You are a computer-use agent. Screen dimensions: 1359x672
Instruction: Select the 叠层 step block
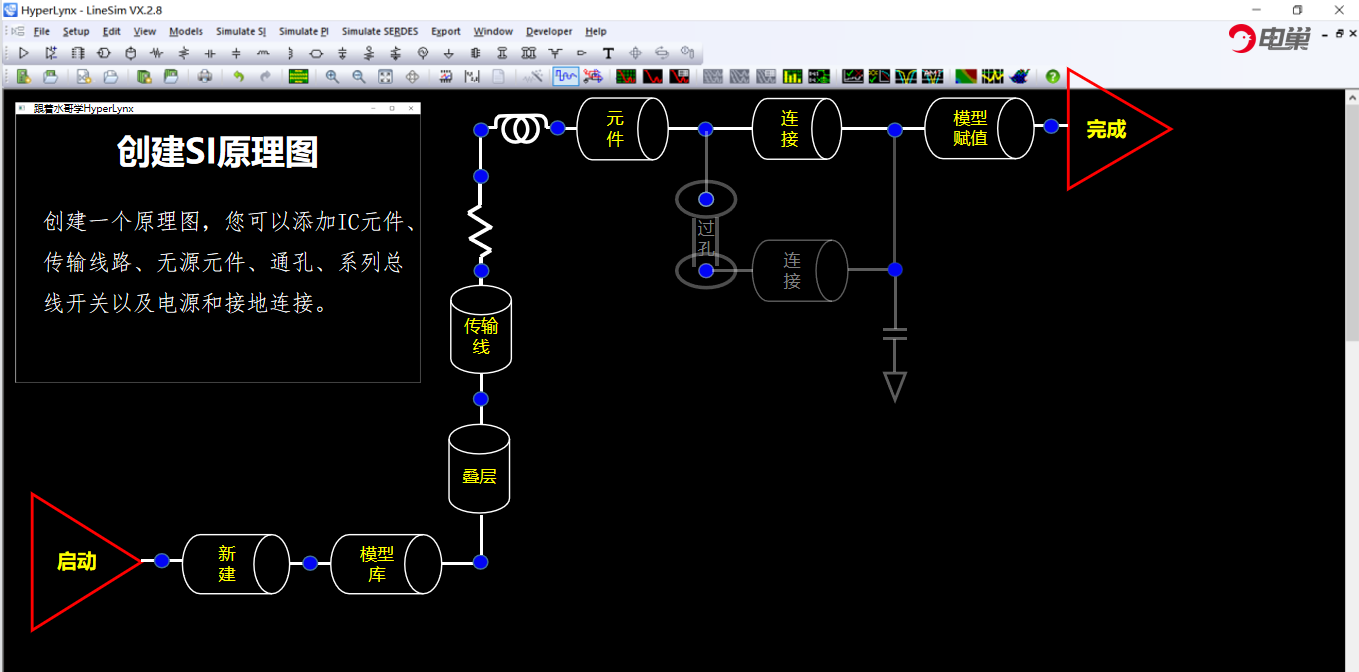coord(480,470)
